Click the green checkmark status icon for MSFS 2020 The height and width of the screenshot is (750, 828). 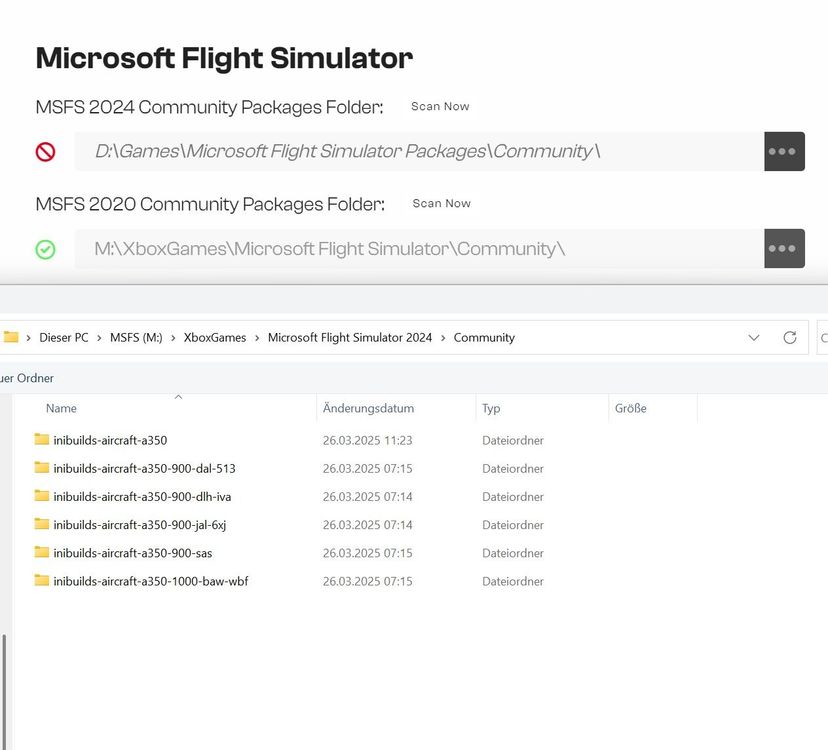click(x=45, y=249)
